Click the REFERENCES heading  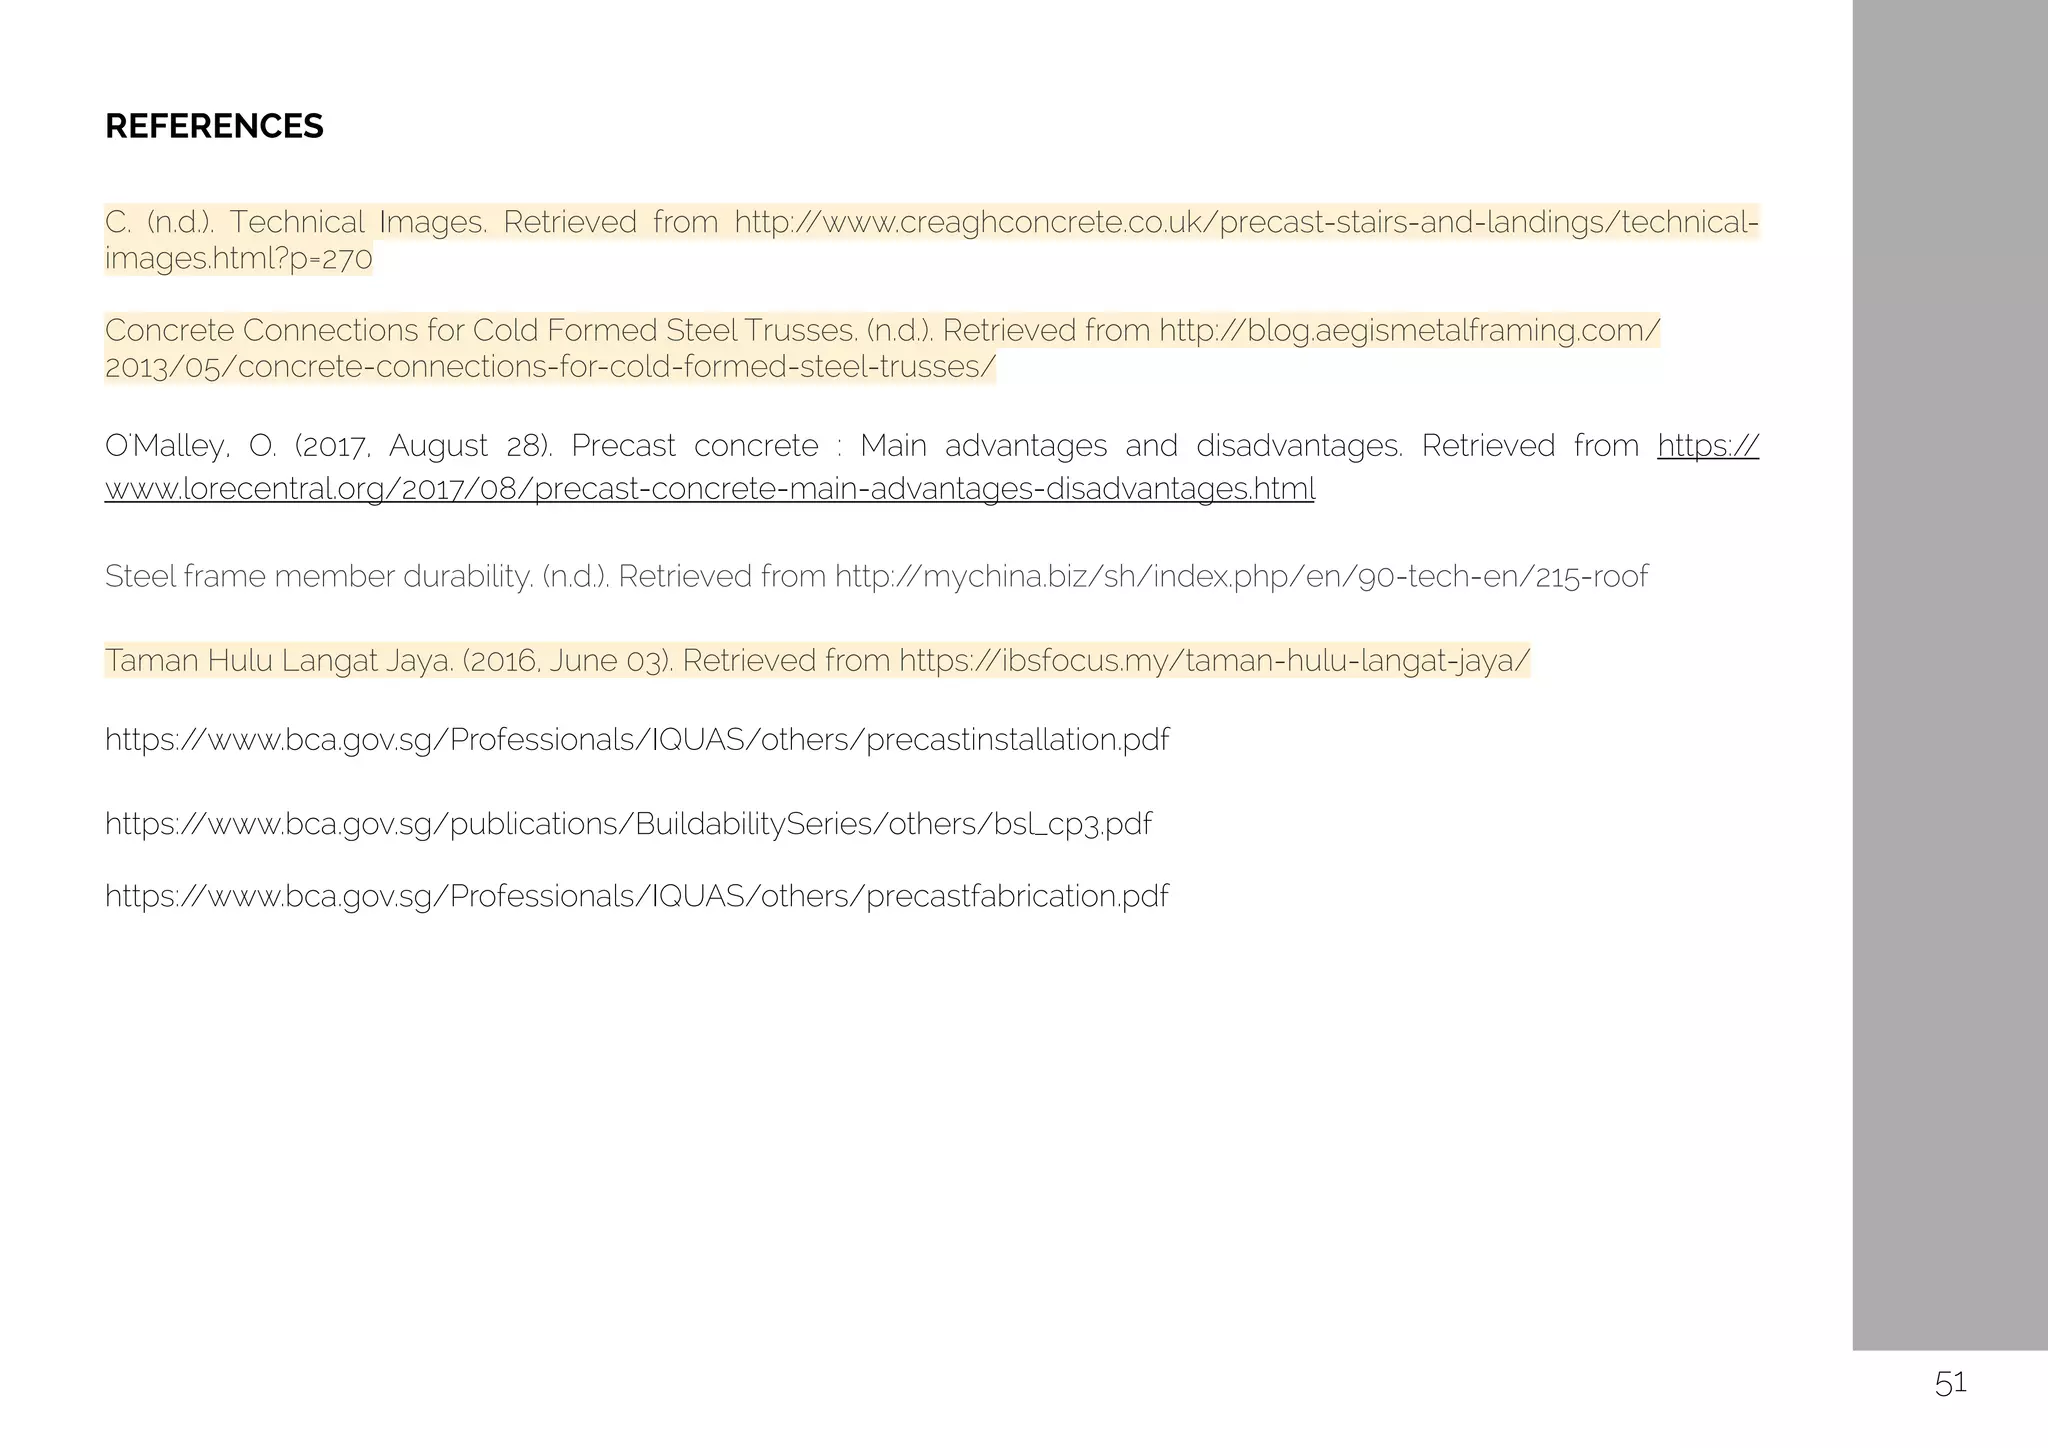click(x=214, y=126)
